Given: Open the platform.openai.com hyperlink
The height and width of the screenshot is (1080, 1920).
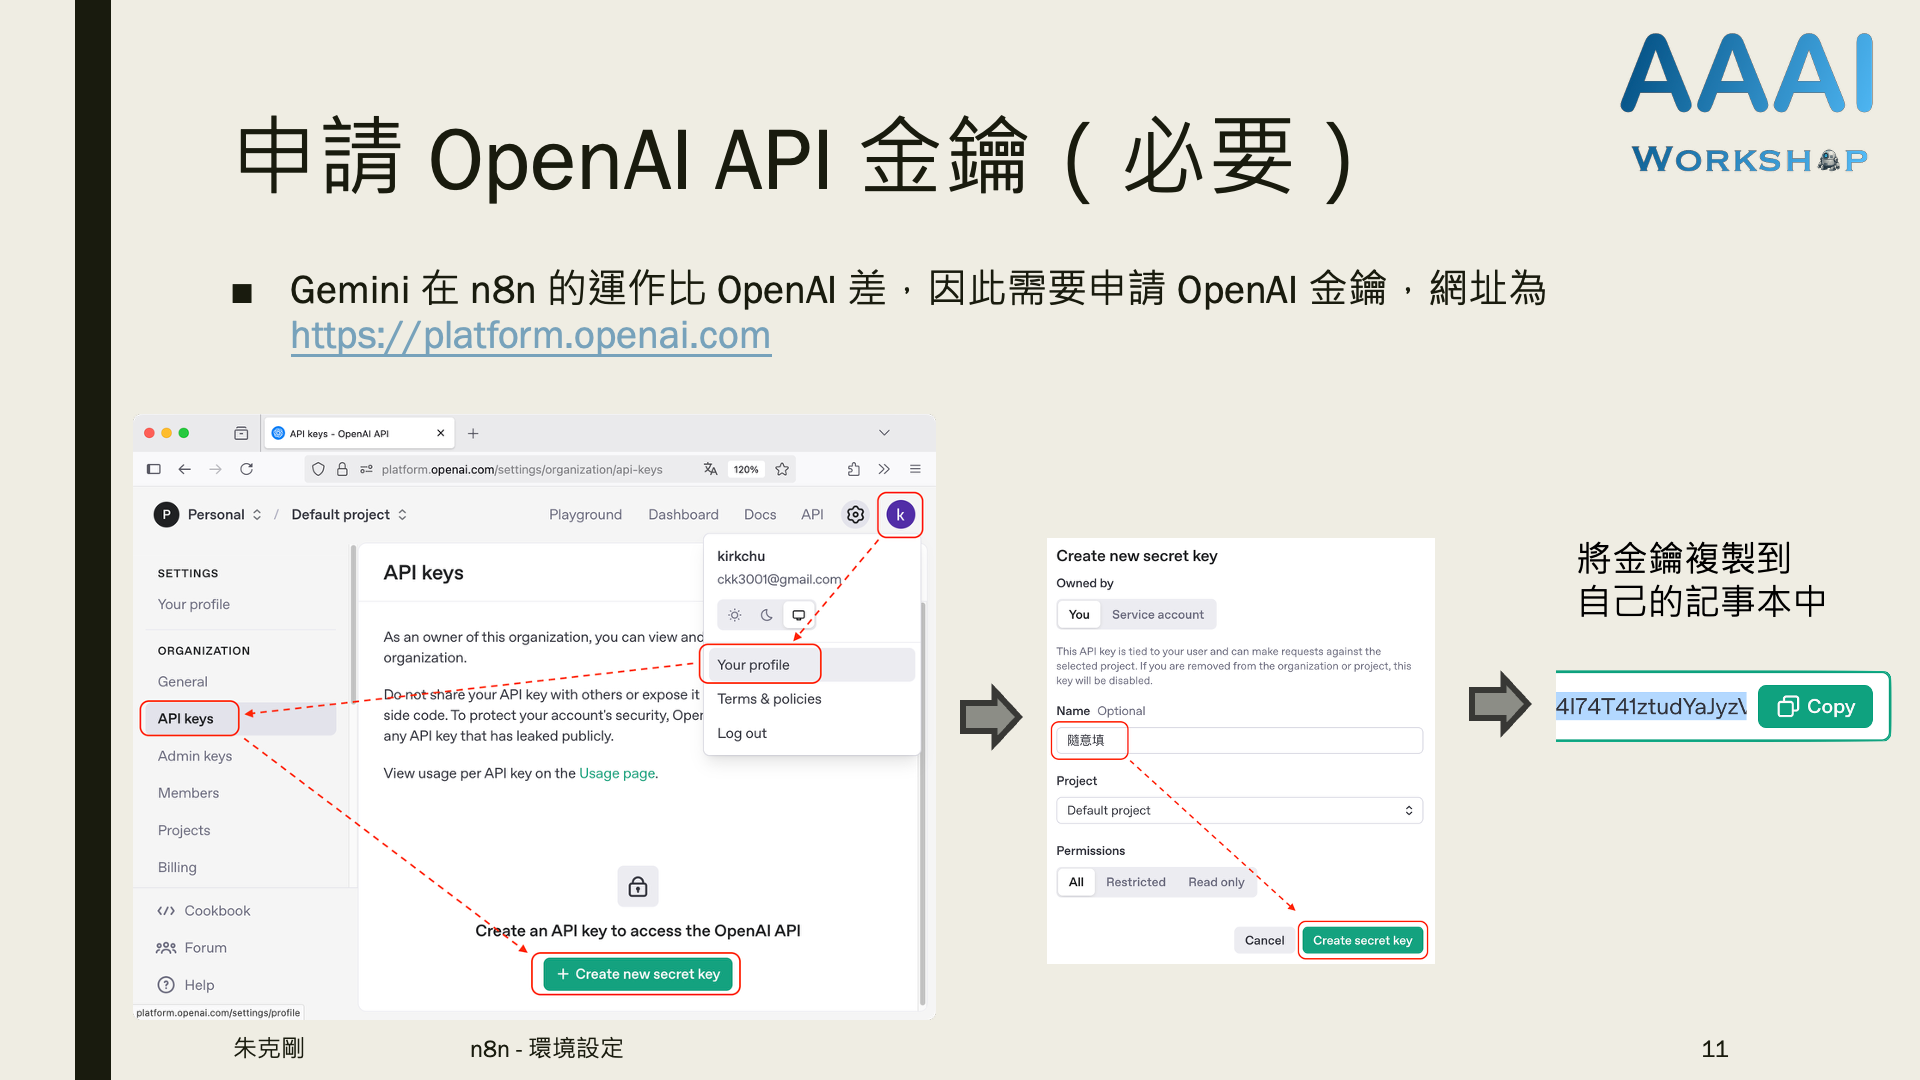Looking at the screenshot, I should pos(530,336).
